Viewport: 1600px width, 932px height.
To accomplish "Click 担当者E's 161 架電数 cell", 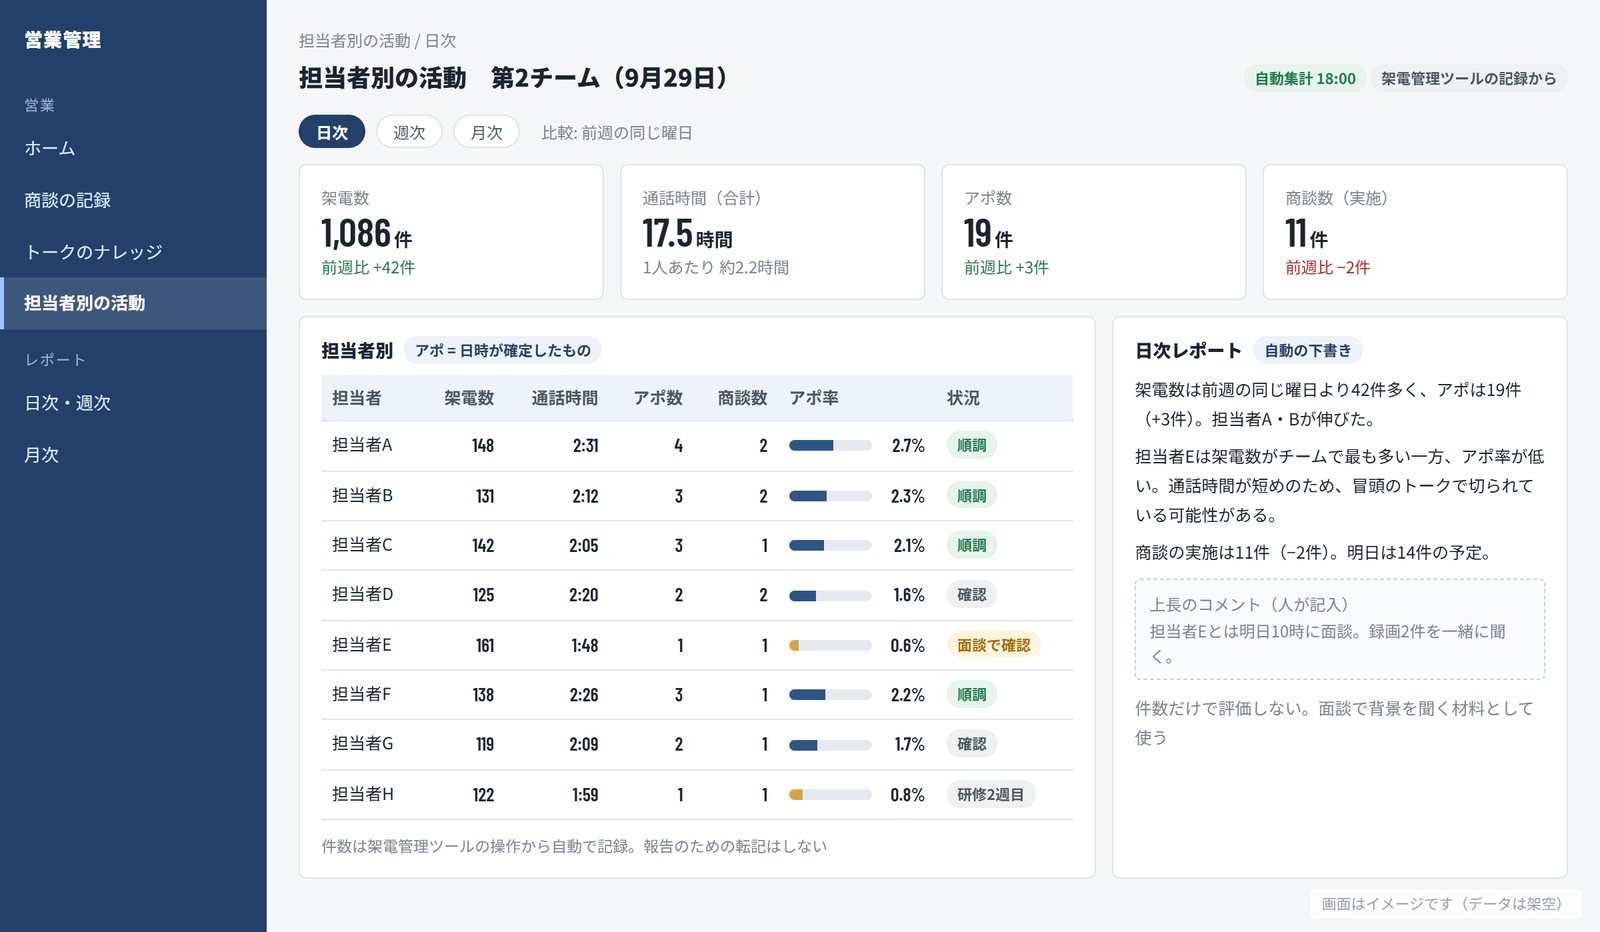I will [485, 645].
